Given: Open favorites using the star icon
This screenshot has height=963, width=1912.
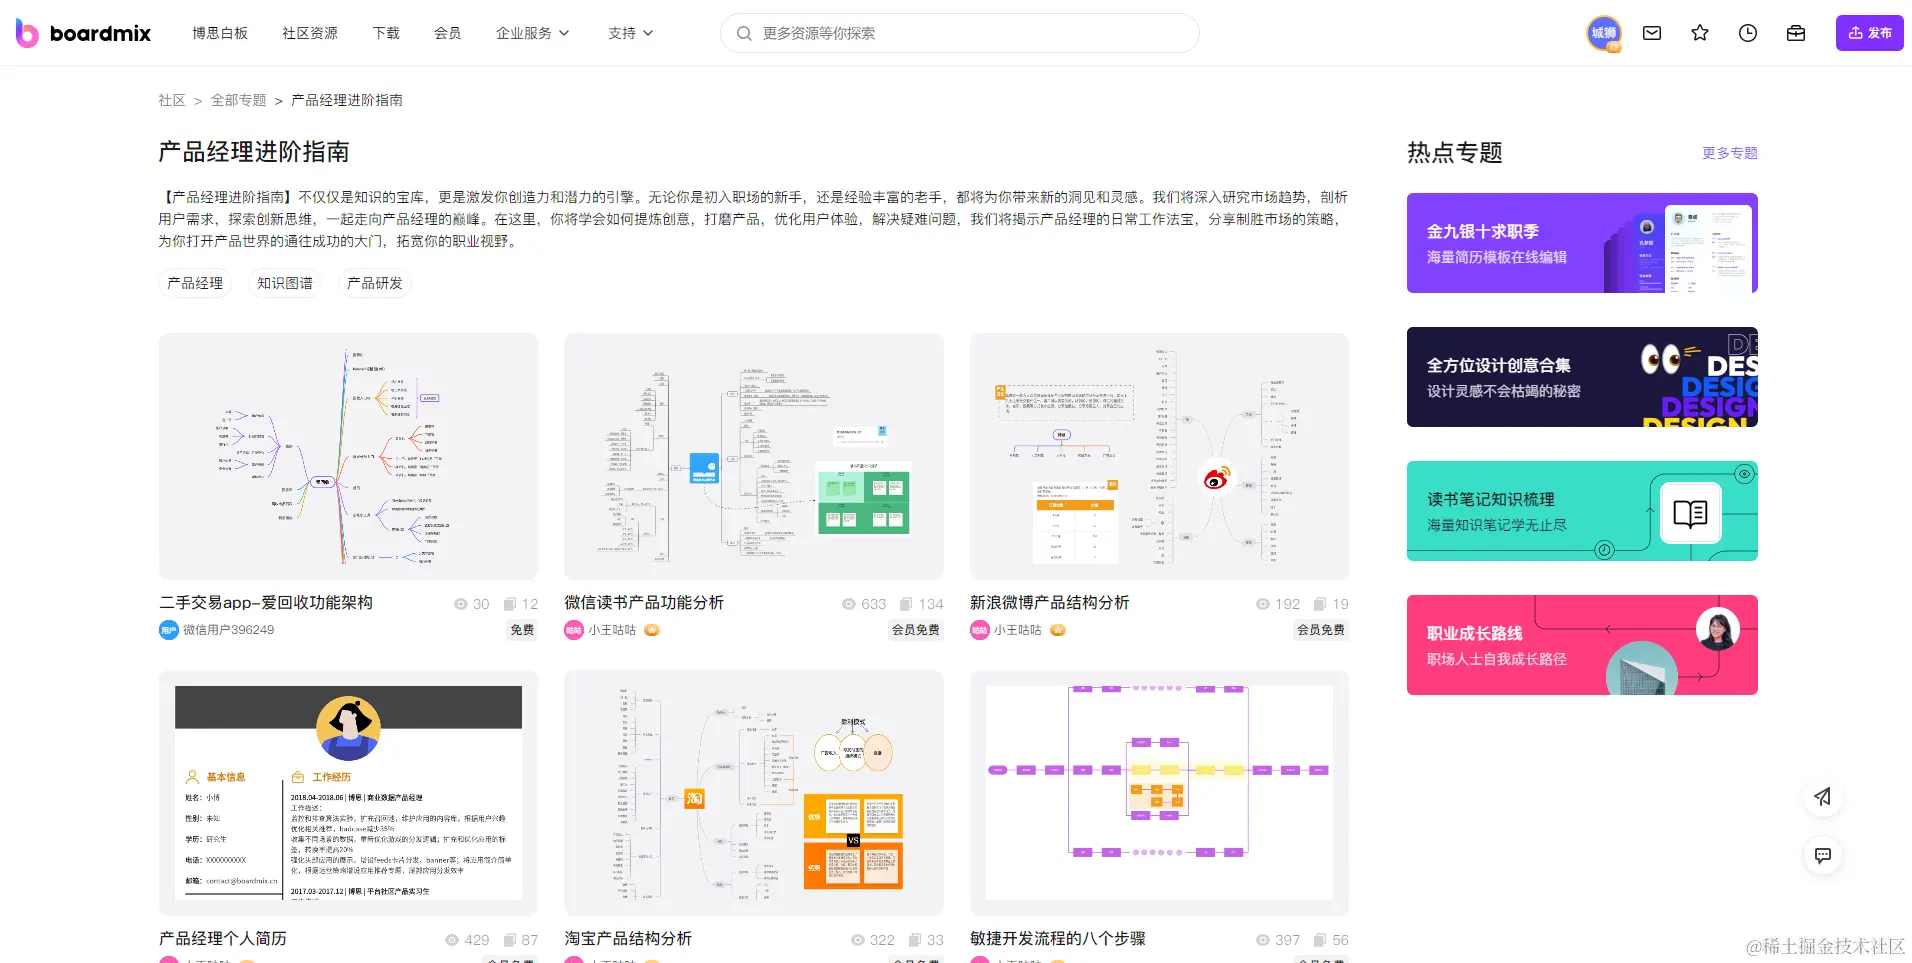Looking at the screenshot, I should pos(1699,33).
